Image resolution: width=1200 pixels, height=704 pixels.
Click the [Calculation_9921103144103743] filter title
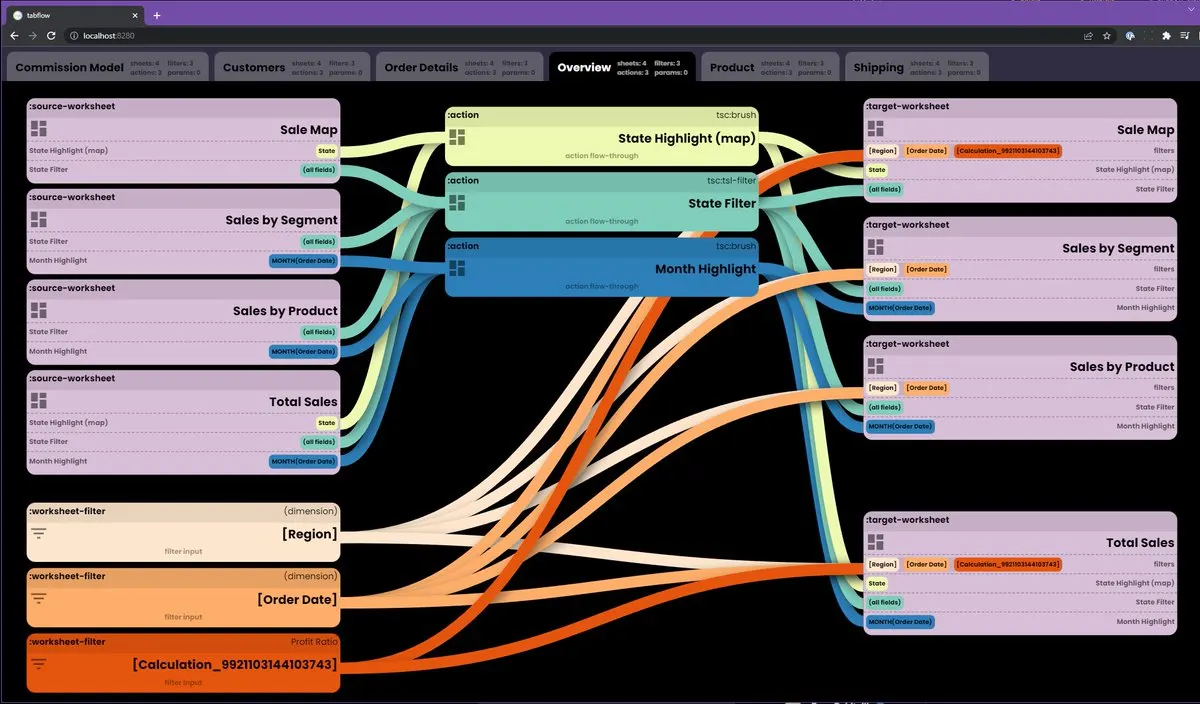234,664
